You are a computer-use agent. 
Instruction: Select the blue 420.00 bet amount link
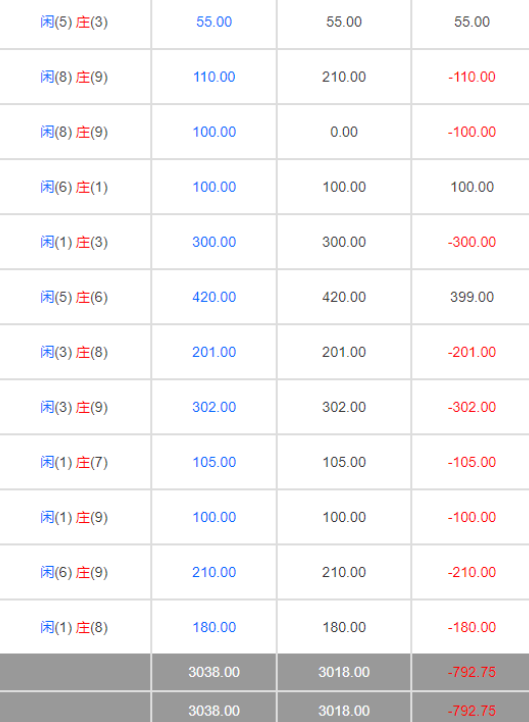coord(214,297)
